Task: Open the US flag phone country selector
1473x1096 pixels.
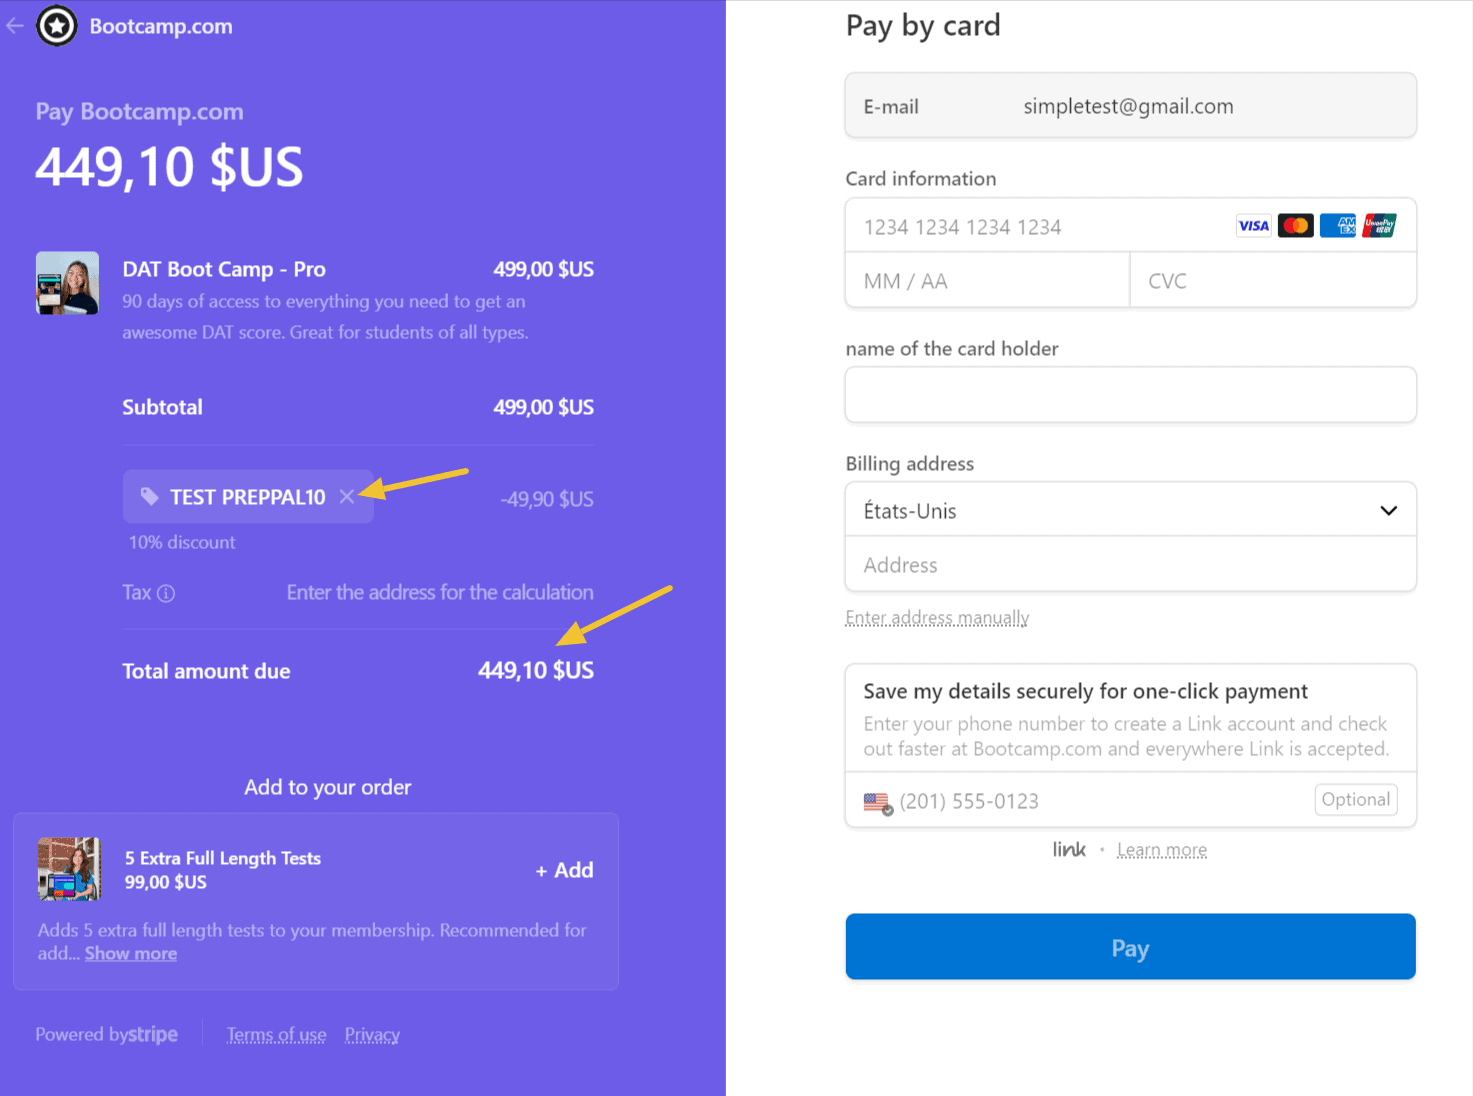Action: point(878,802)
